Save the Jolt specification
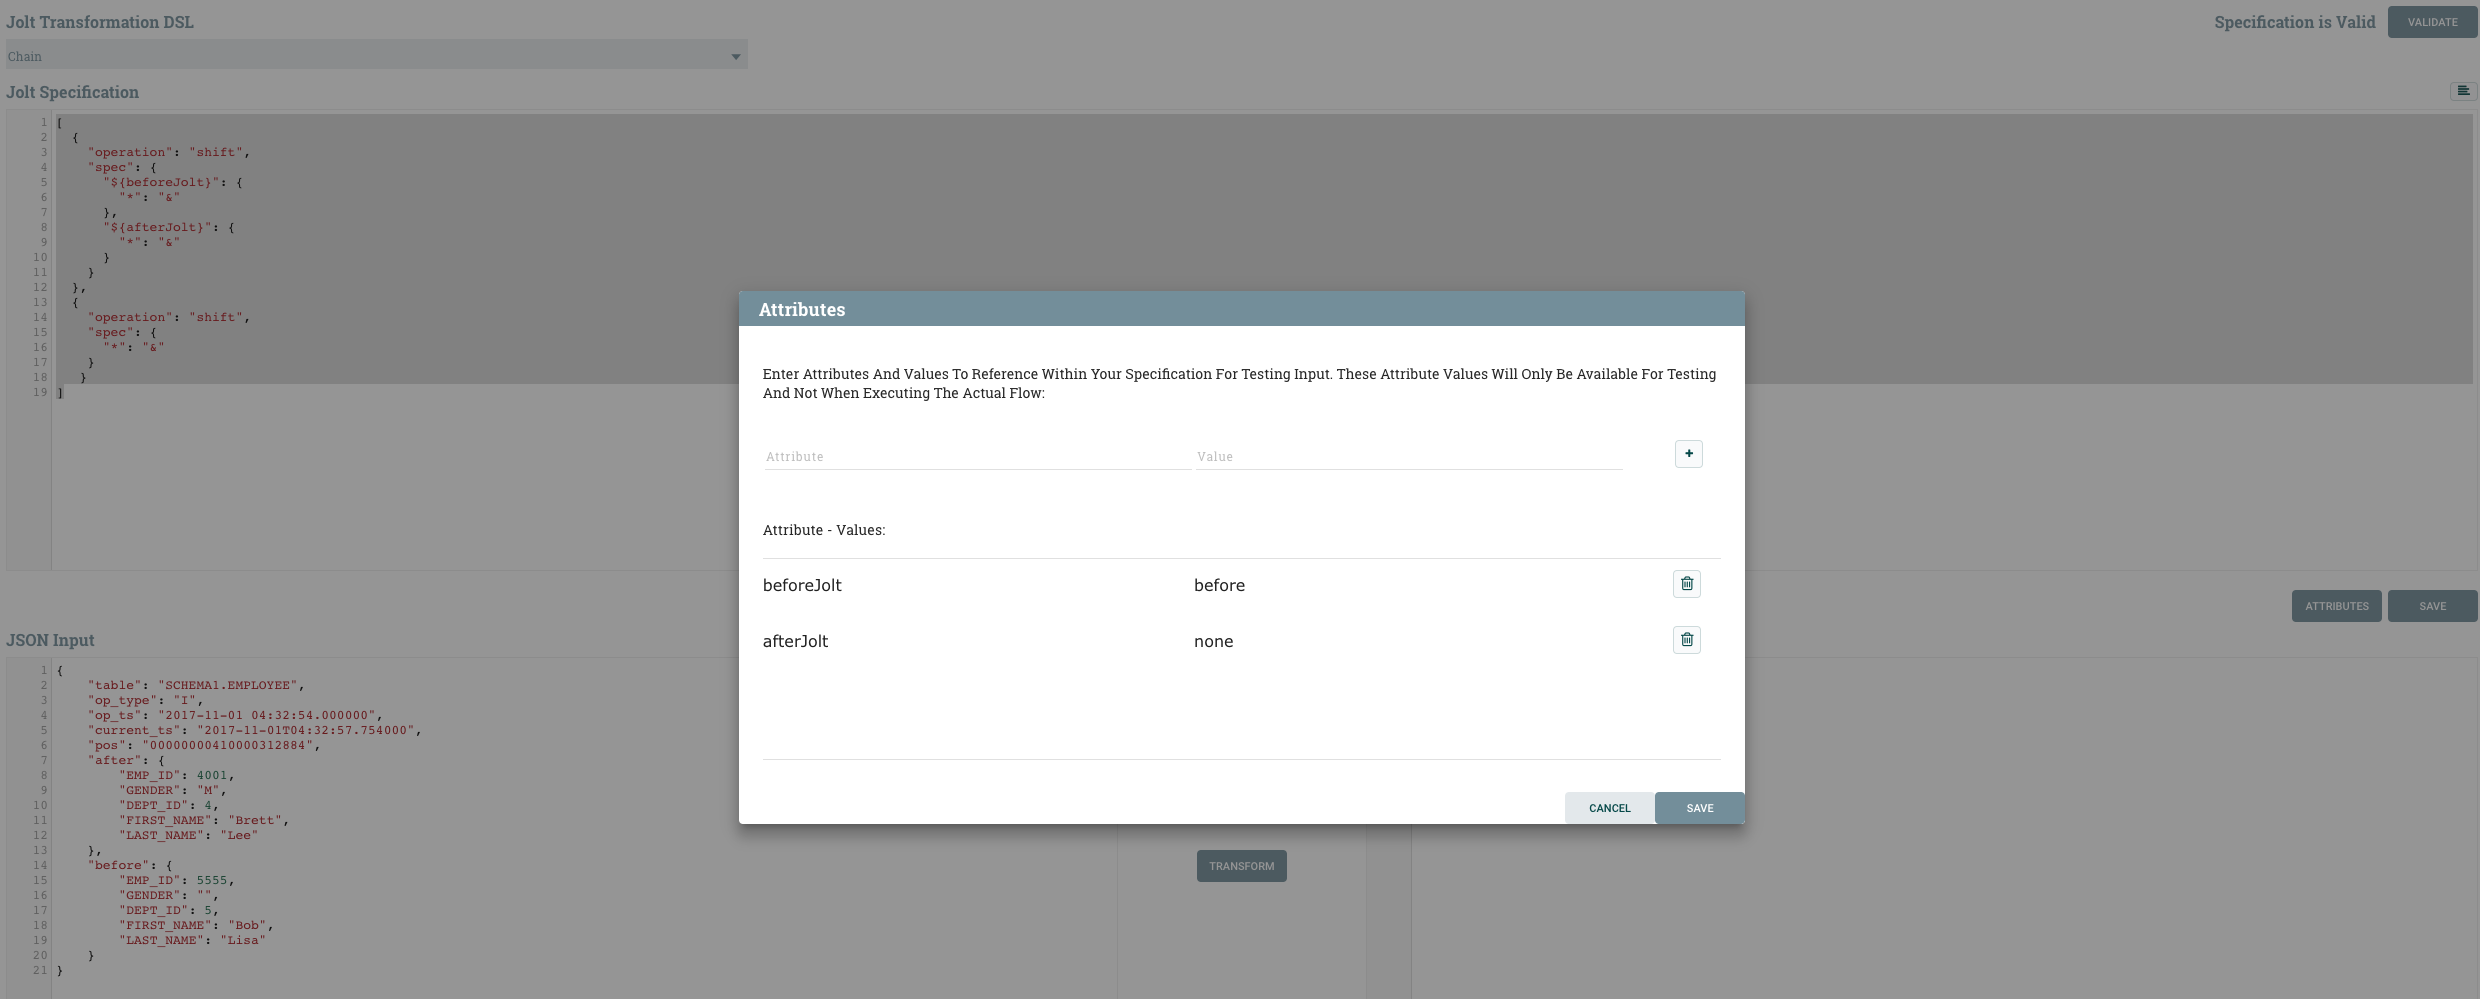The height and width of the screenshot is (999, 2480). point(2432,605)
